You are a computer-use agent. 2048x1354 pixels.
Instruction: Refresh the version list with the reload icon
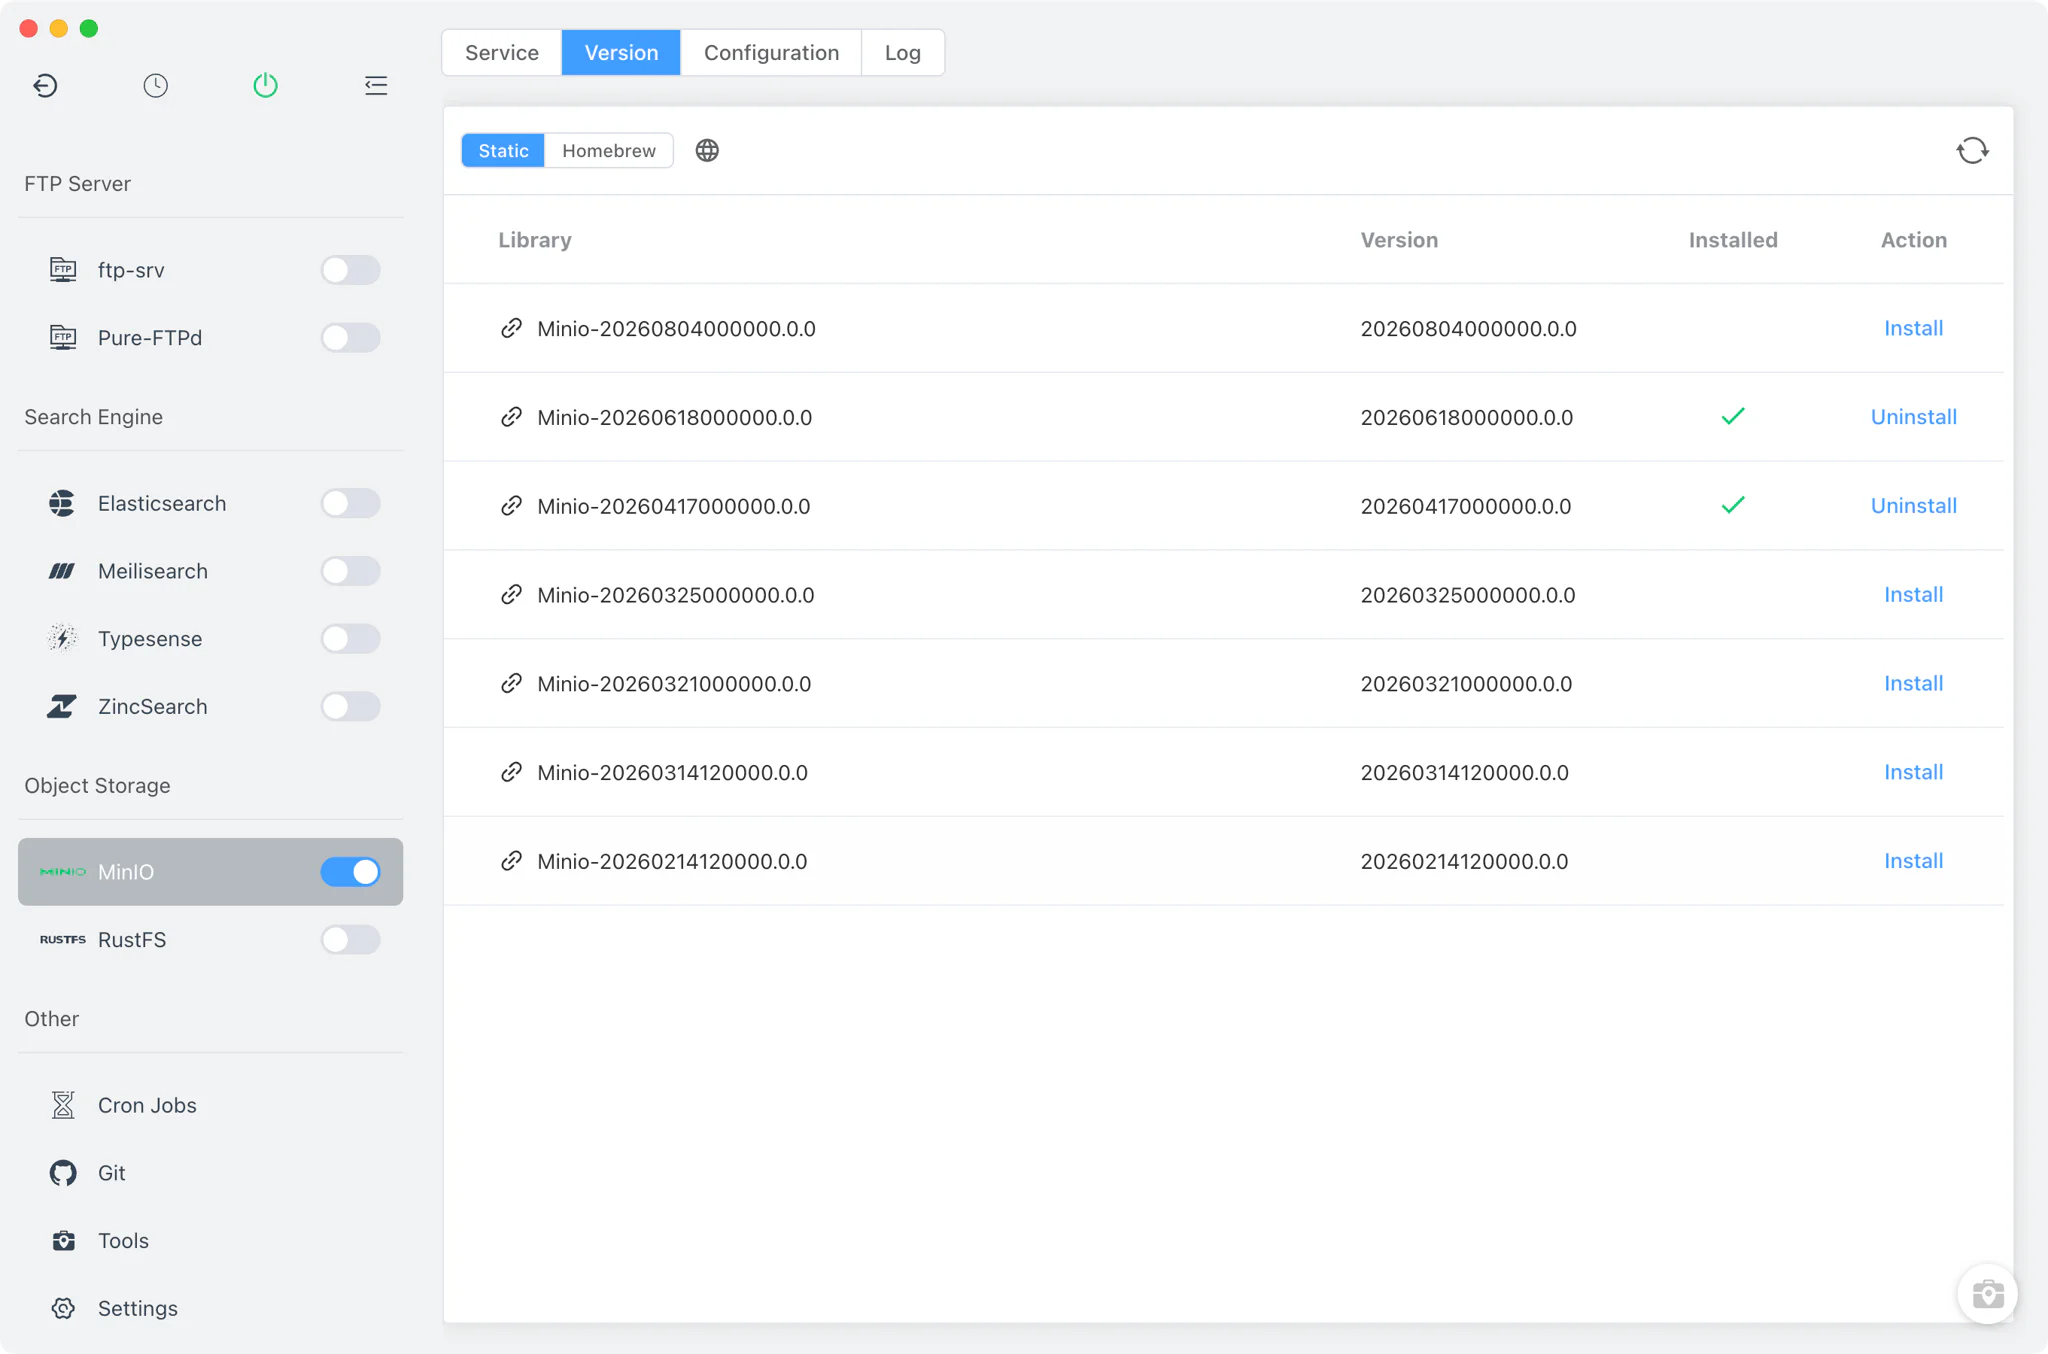click(1972, 151)
